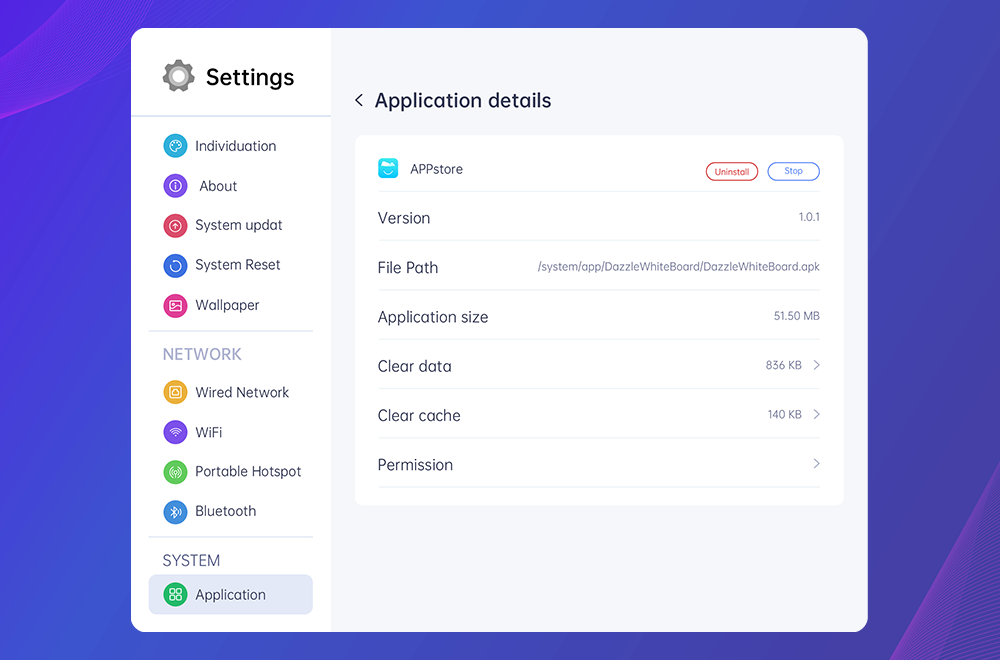1000x660 pixels.
Task: Click the Individuation palette icon
Action: [175, 146]
